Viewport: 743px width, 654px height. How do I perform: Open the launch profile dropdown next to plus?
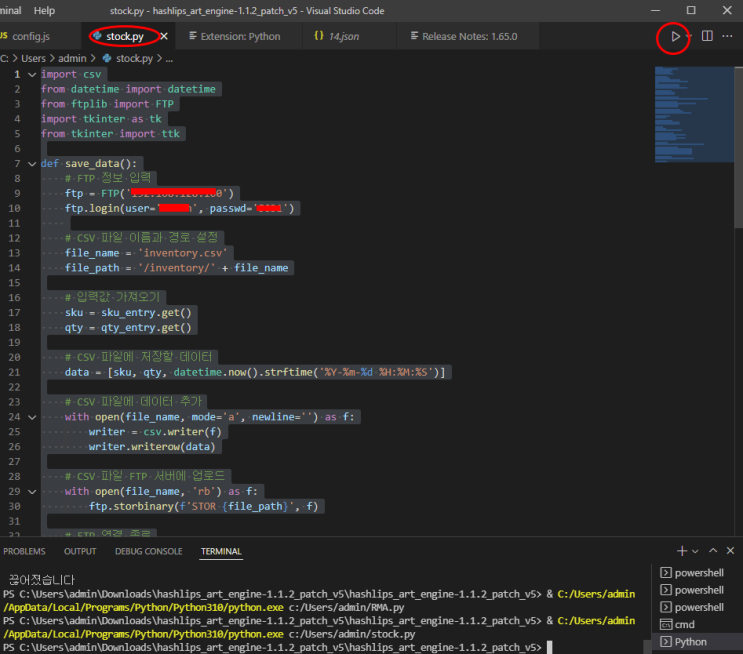tap(695, 551)
